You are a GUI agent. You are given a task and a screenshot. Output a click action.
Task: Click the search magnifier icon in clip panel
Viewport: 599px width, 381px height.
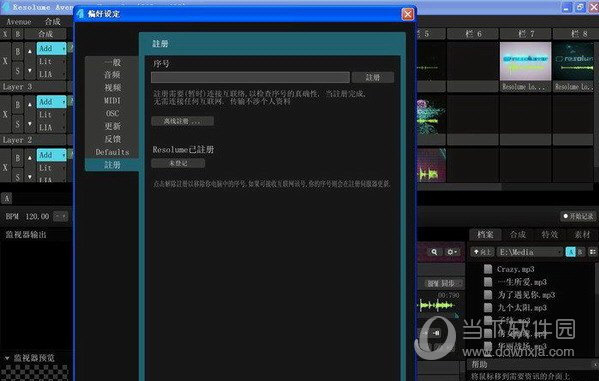point(434,252)
